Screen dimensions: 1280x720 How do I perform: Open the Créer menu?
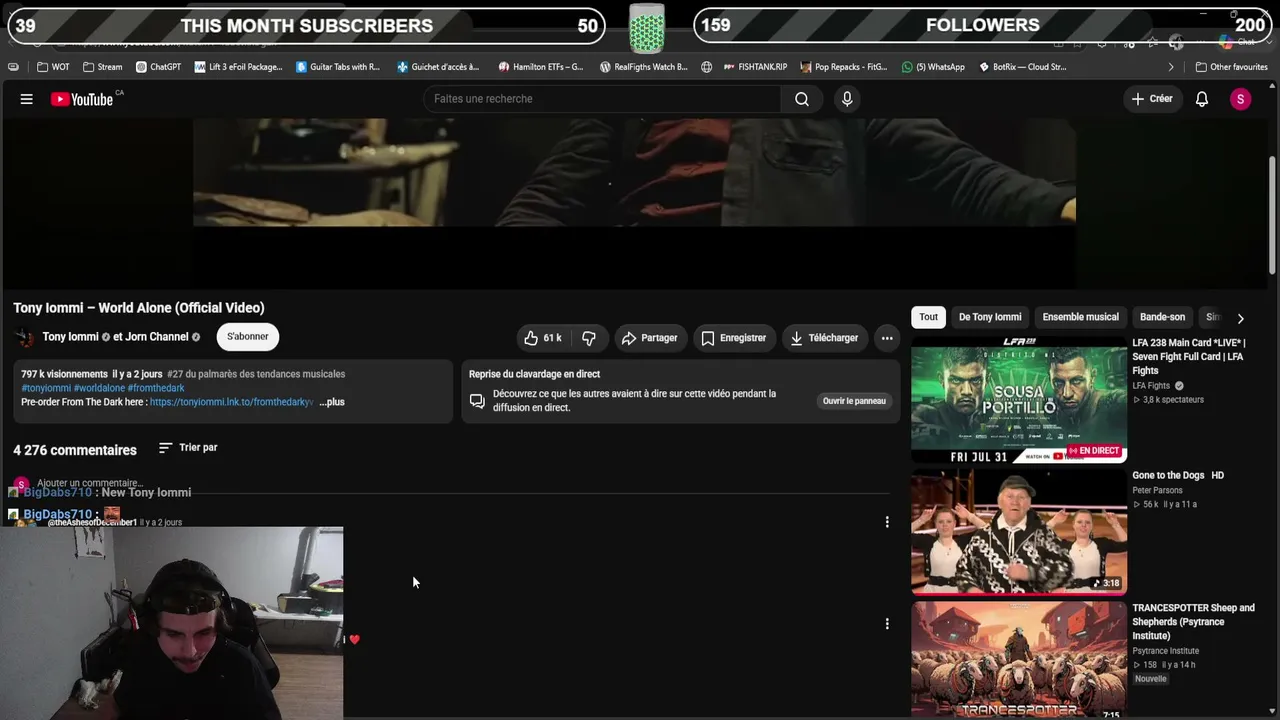click(x=1152, y=99)
